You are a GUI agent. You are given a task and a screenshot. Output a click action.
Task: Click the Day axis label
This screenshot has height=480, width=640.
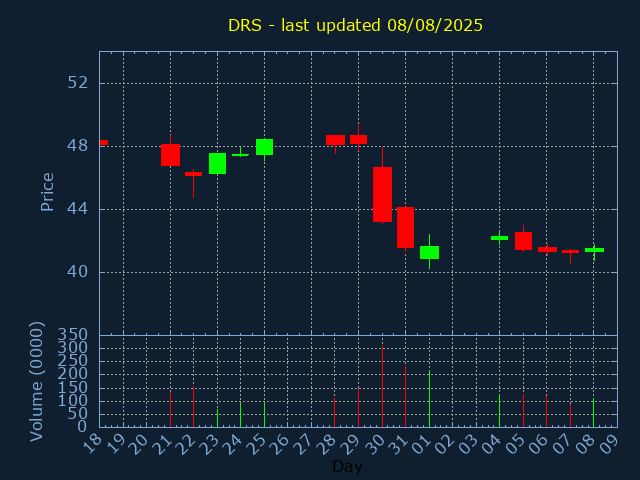(347, 467)
